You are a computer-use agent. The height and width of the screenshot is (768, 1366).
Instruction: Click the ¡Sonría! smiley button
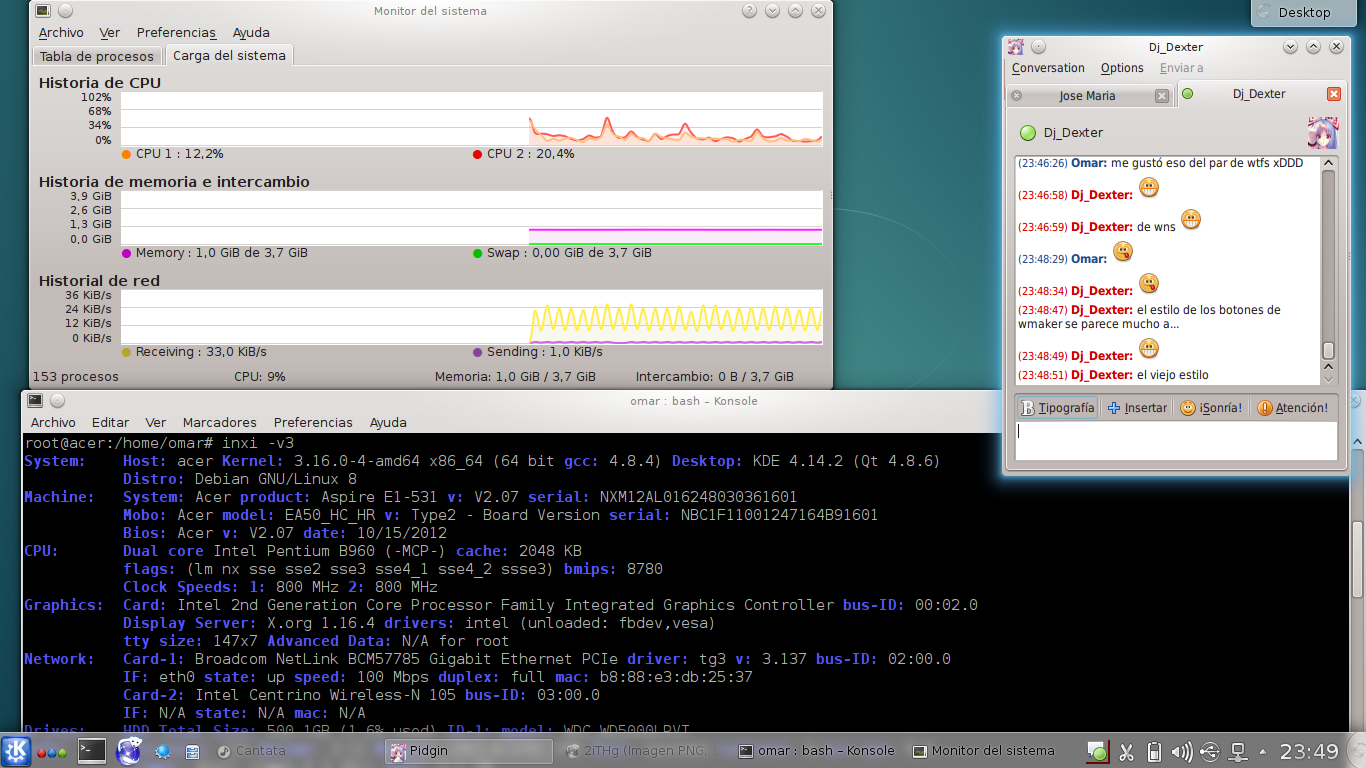click(x=1211, y=408)
